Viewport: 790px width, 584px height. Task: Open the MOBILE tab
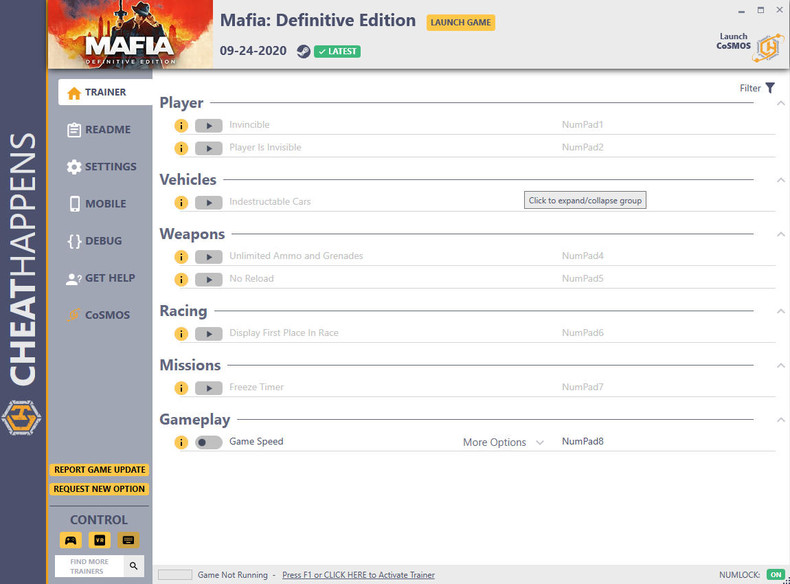(x=98, y=204)
